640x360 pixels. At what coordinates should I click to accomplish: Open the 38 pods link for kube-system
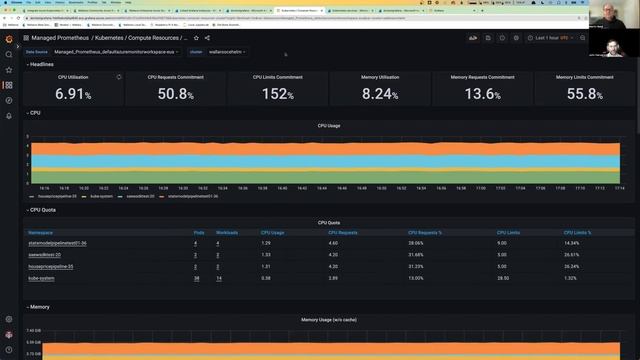point(196,278)
